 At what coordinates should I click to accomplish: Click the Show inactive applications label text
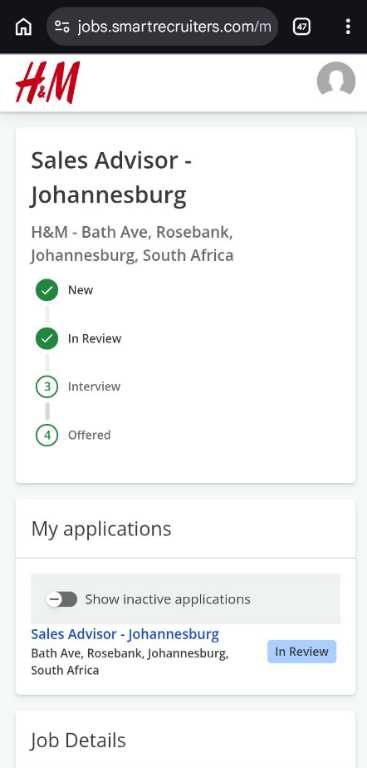pyautogui.click(x=168, y=599)
